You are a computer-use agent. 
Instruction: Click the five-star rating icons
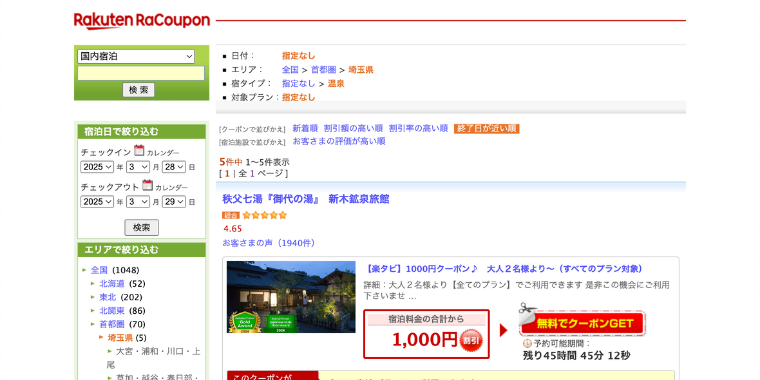click(x=265, y=215)
